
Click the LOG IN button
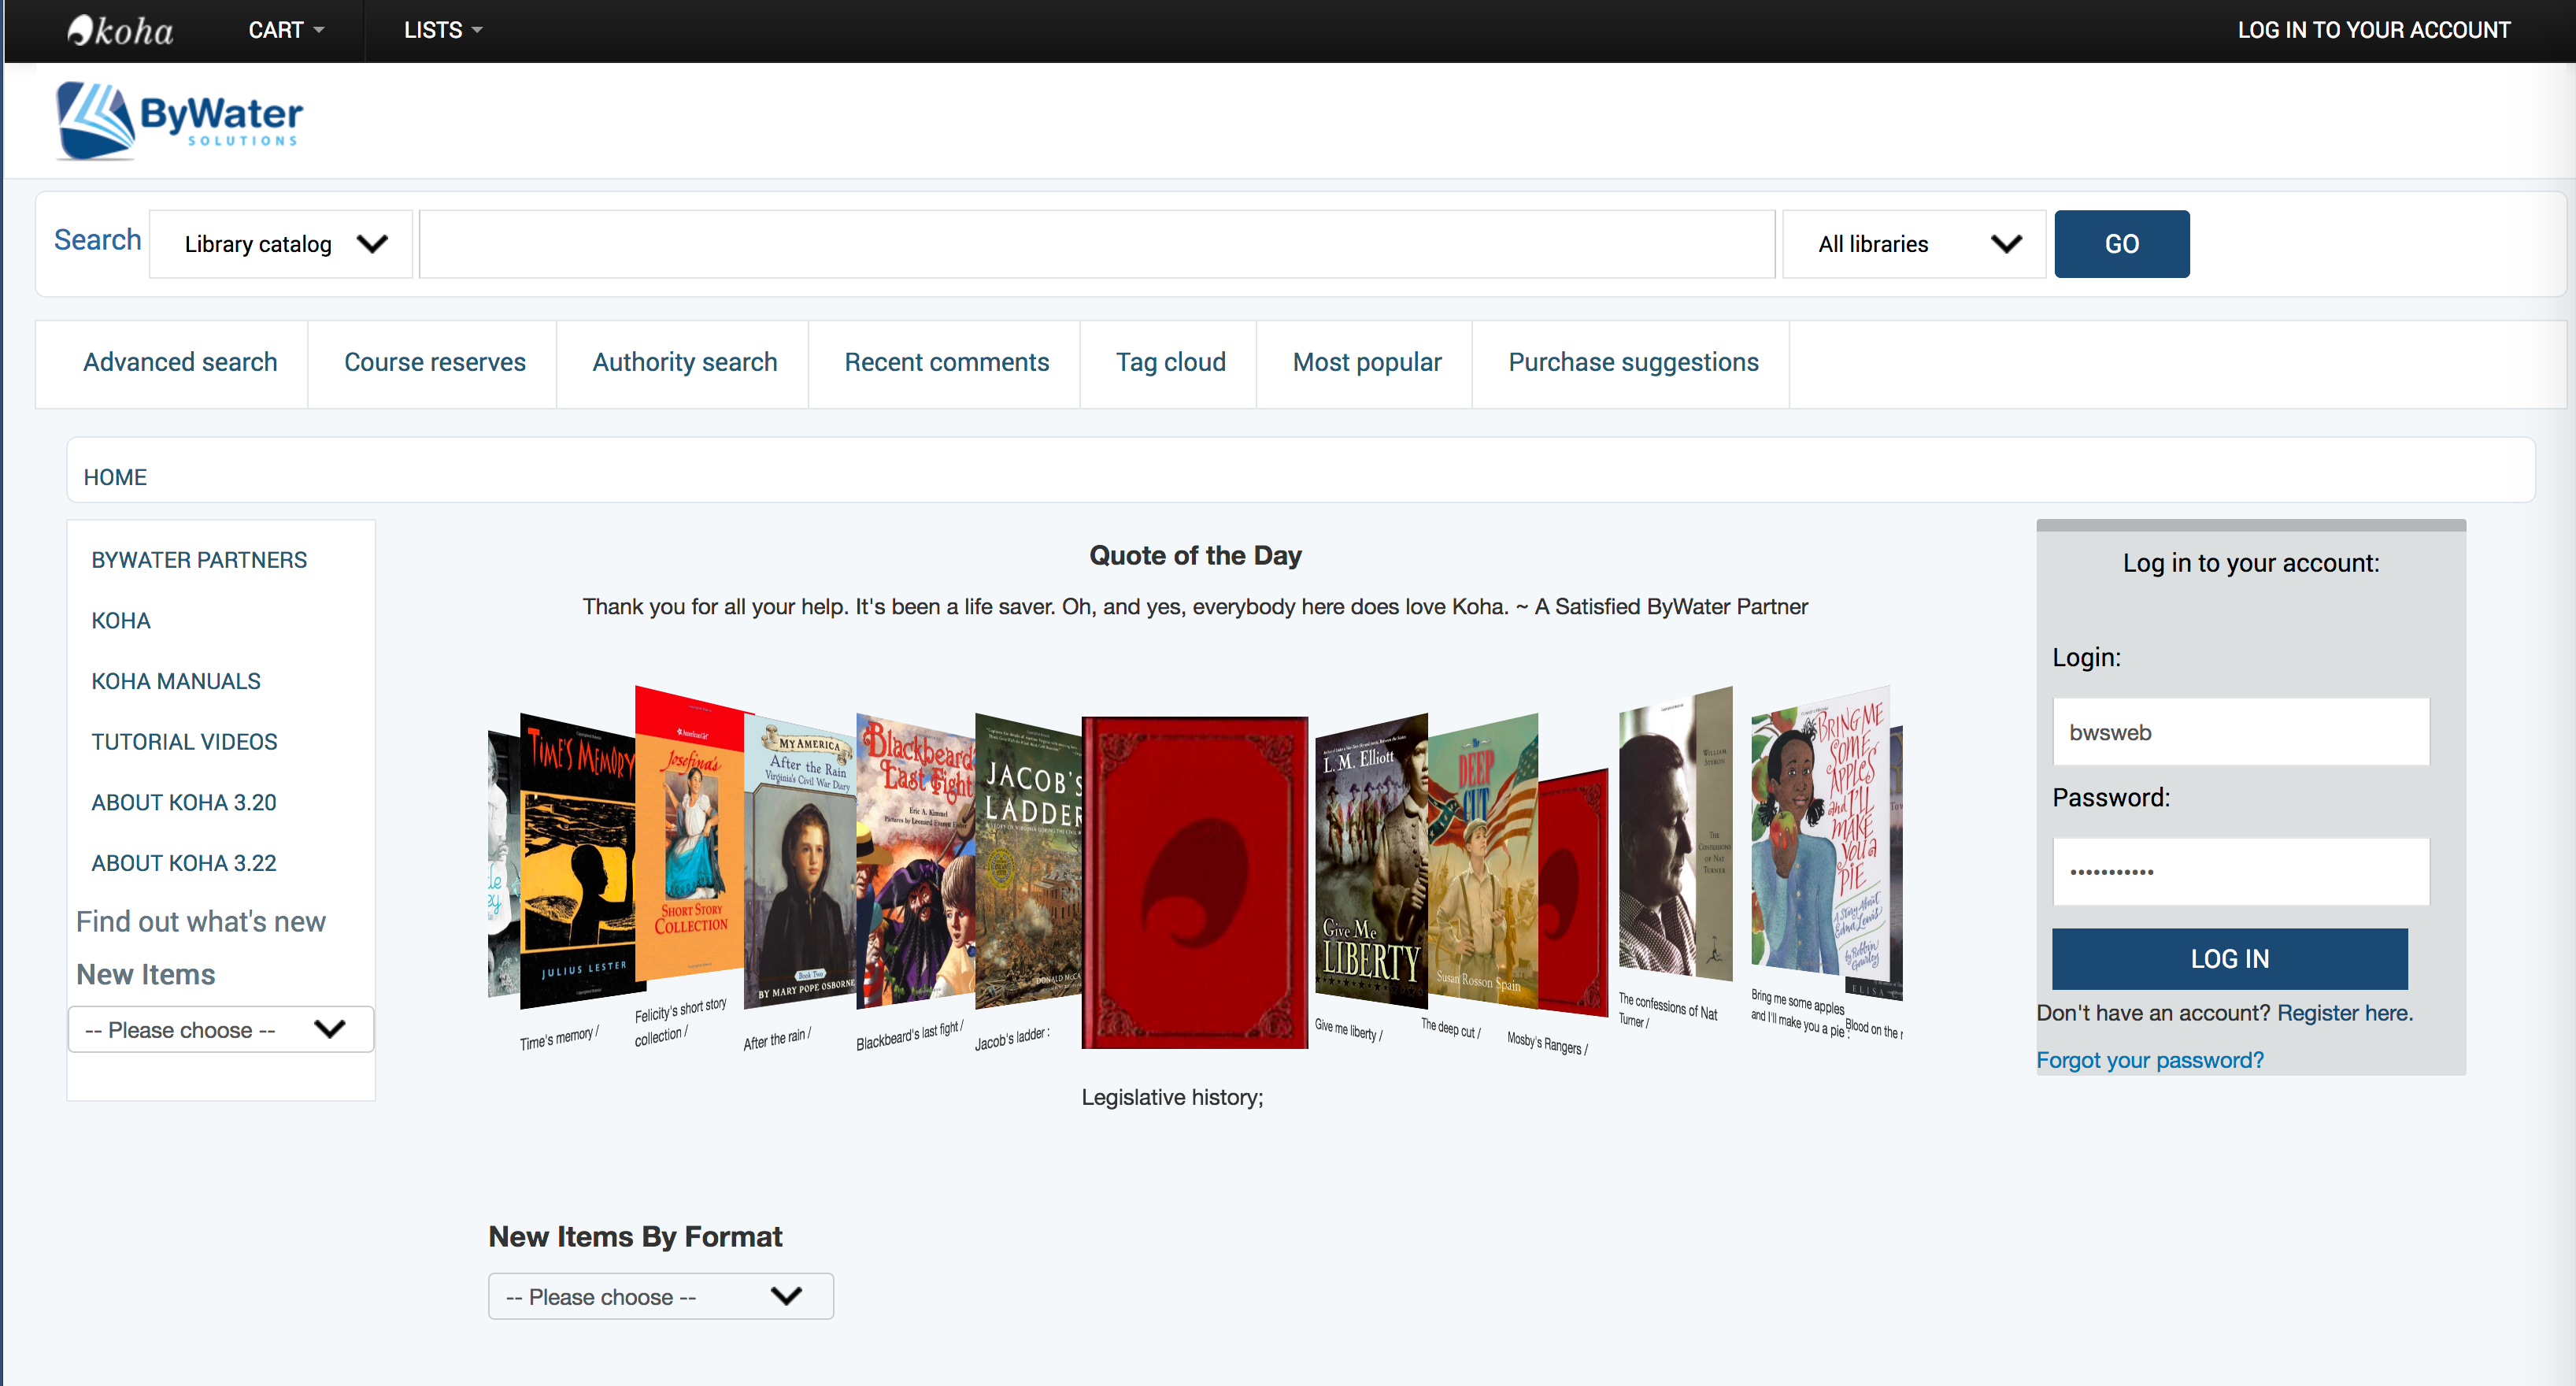pyautogui.click(x=2229, y=959)
